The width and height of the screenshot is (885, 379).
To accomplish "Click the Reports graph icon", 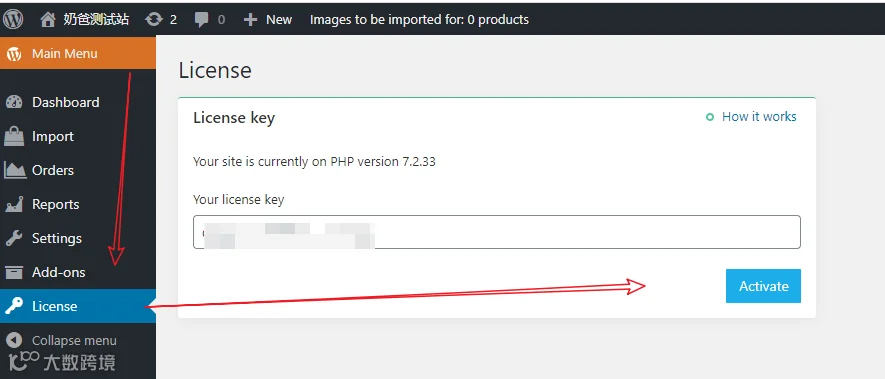I will click(14, 204).
